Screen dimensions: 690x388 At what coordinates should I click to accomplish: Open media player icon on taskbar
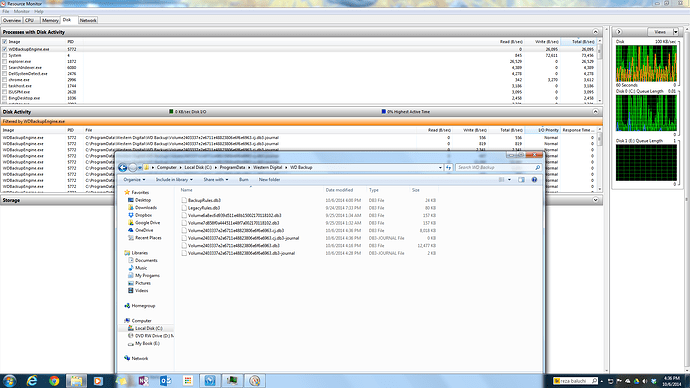tap(98, 381)
